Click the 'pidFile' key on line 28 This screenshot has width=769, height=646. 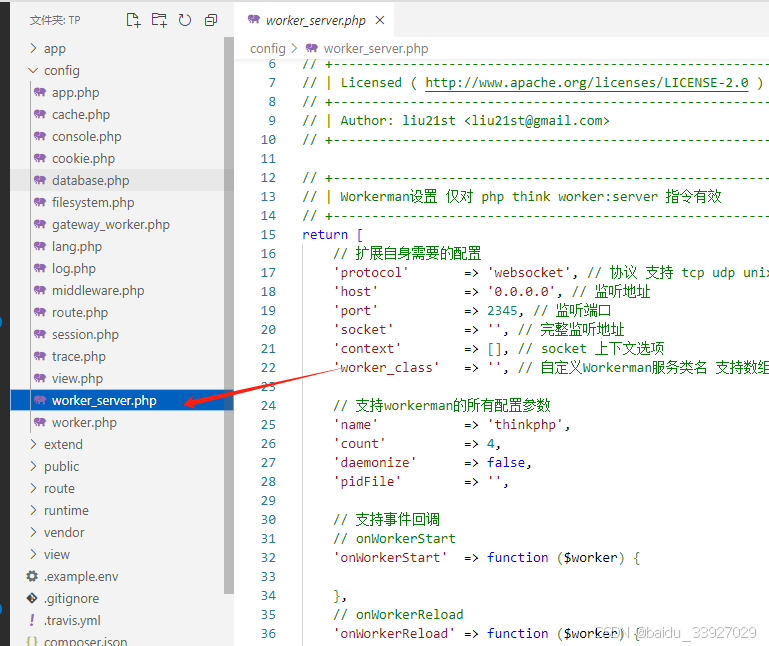tap(367, 482)
